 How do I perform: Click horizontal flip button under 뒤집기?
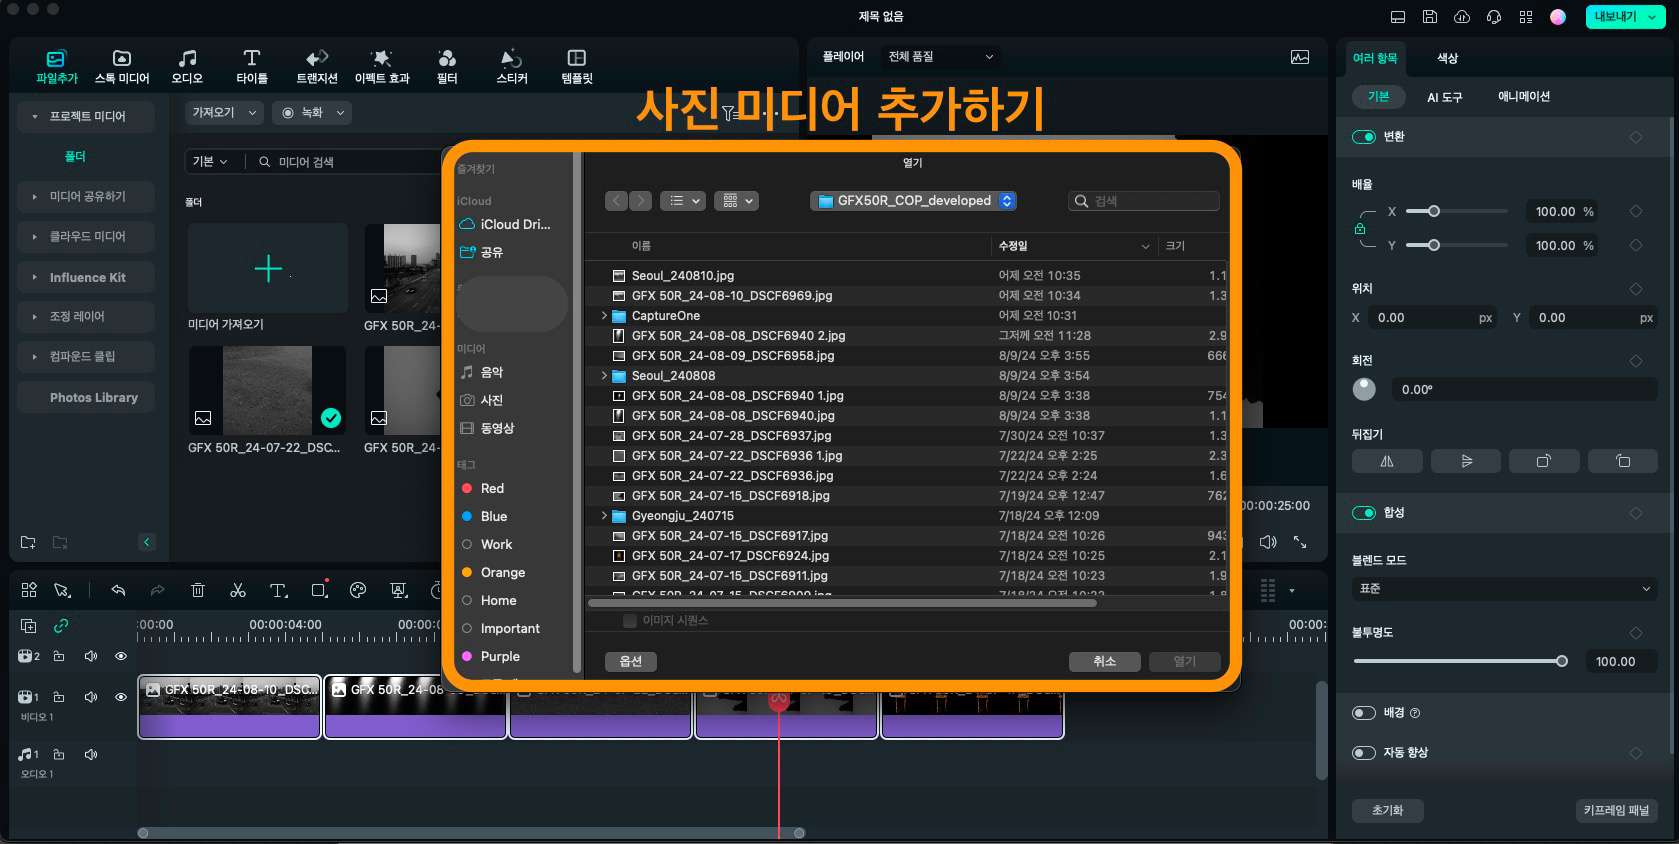(1386, 461)
